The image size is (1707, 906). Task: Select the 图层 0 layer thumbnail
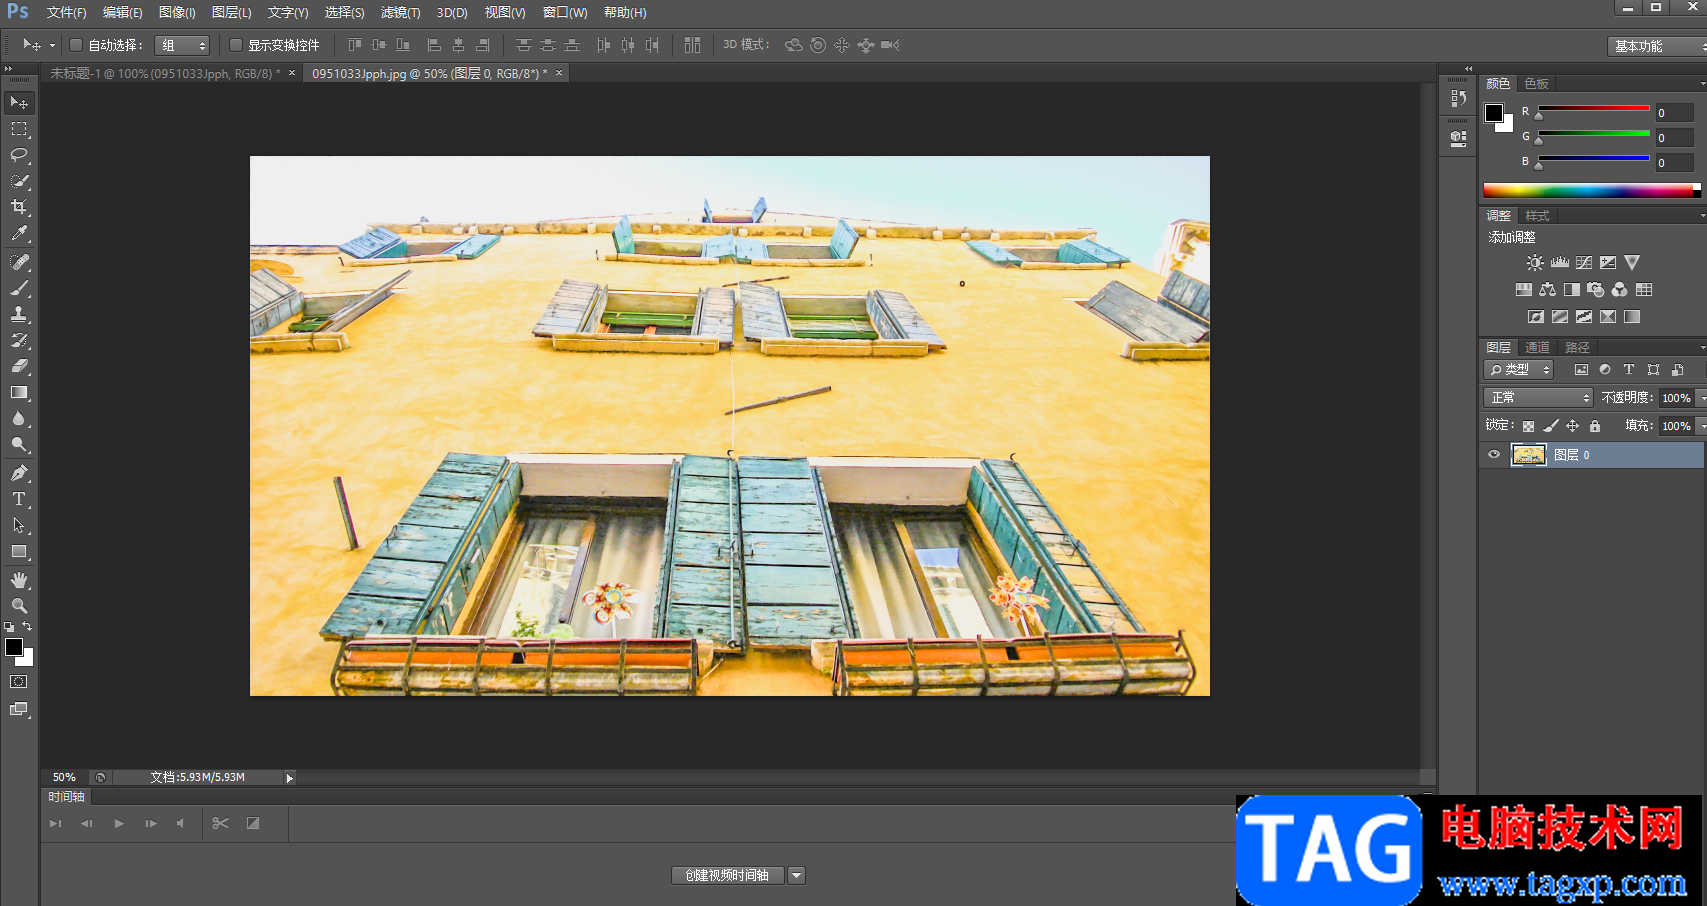pyautogui.click(x=1528, y=455)
